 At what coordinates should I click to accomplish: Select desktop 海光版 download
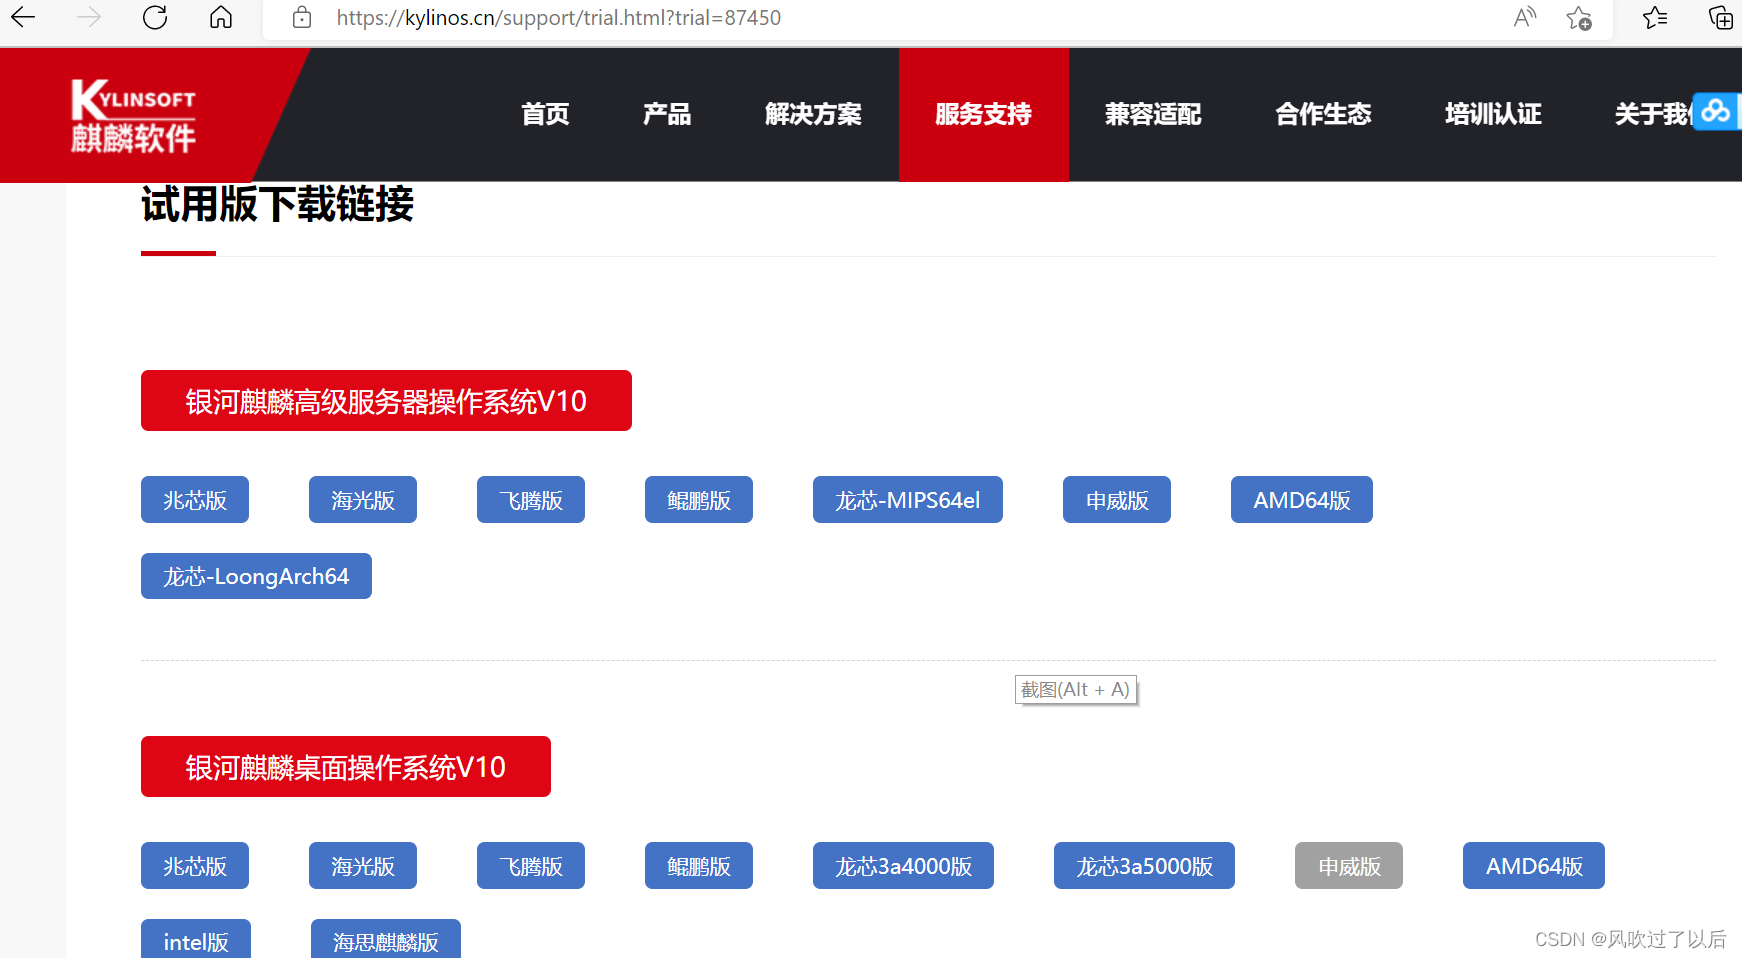[363, 866]
